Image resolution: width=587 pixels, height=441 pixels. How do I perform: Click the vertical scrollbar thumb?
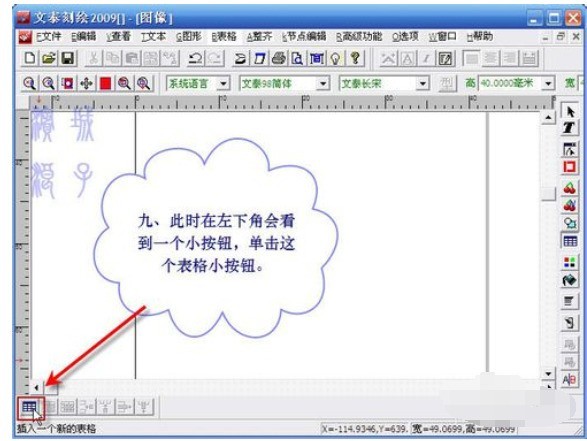click(548, 194)
